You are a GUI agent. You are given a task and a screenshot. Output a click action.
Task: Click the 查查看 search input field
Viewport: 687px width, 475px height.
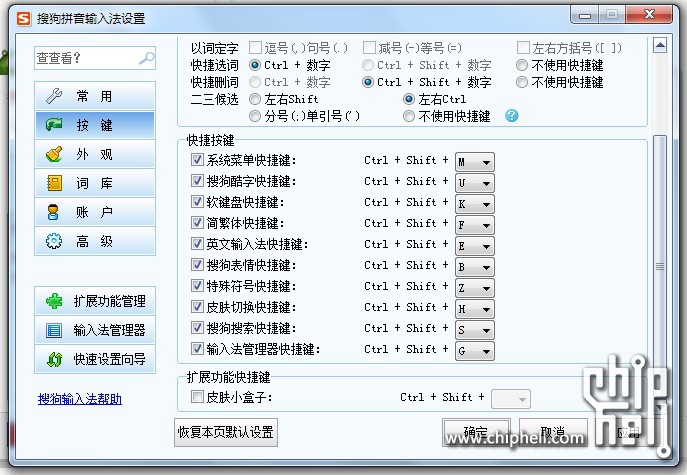pyautogui.click(x=95, y=58)
